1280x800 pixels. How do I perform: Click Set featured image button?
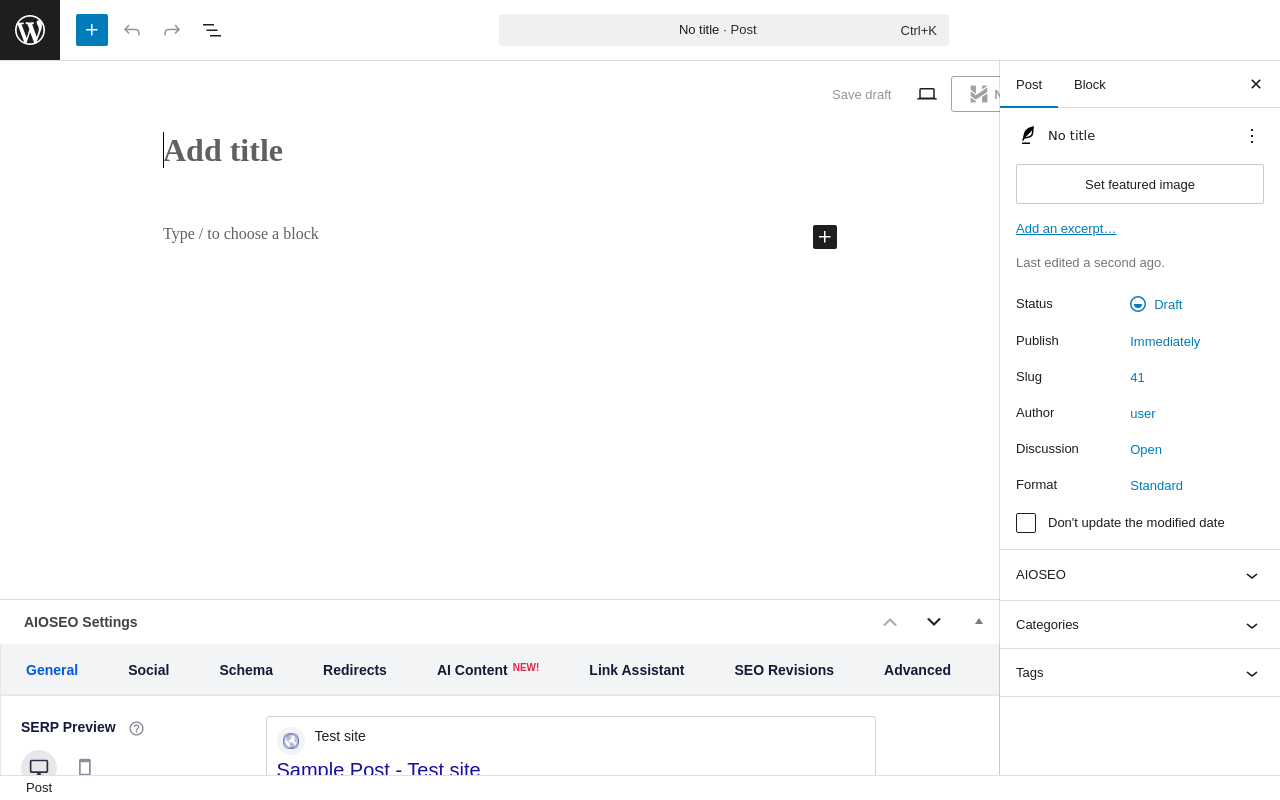pos(1140,184)
